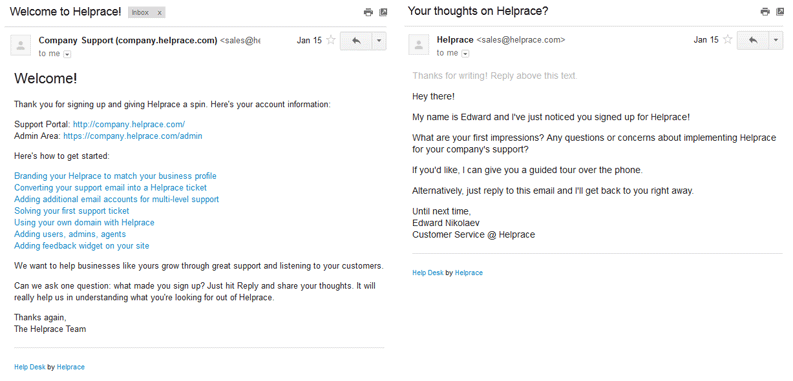This screenshot has width=793, height=381.
Task: Open Branding your Helprace link
Action: [115, 176]
